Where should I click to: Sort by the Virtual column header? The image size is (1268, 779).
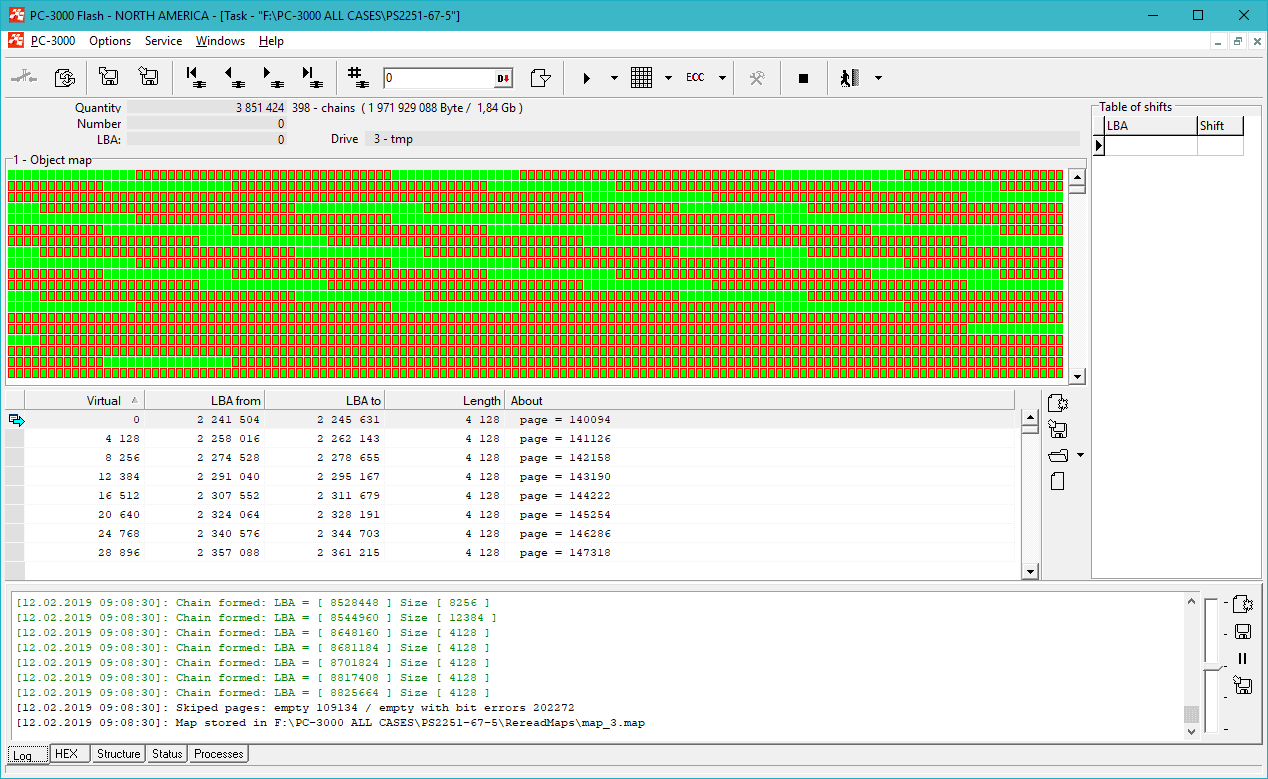tap(85, 400)
